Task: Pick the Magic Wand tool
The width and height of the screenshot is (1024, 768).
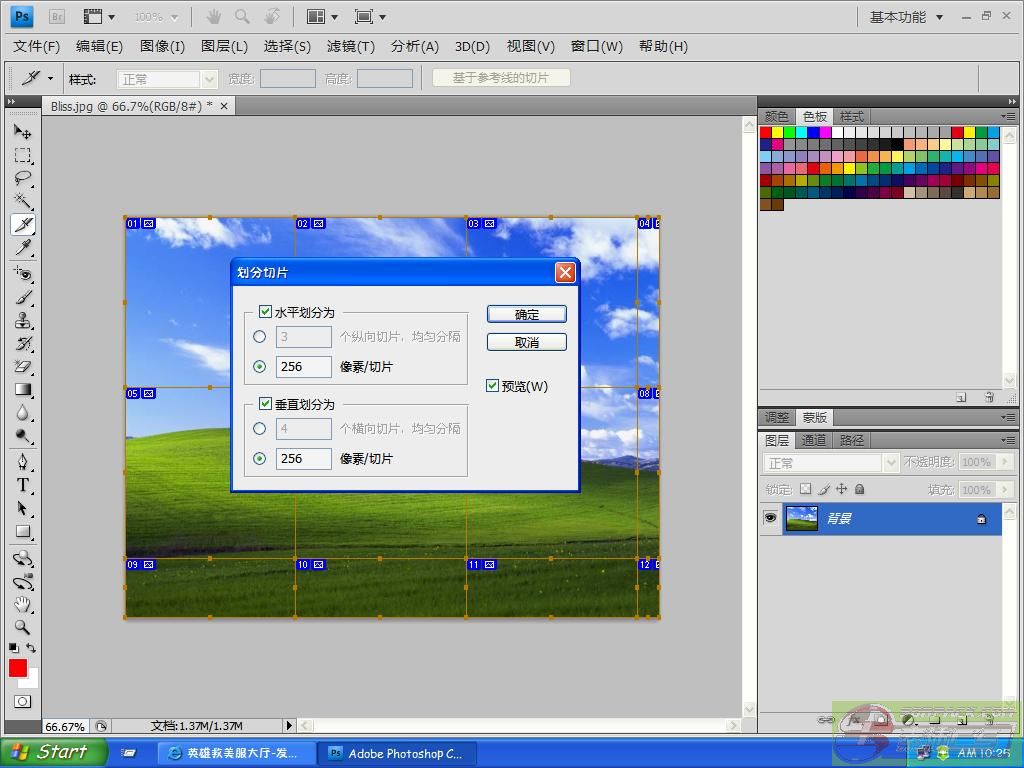Action: 23,201
